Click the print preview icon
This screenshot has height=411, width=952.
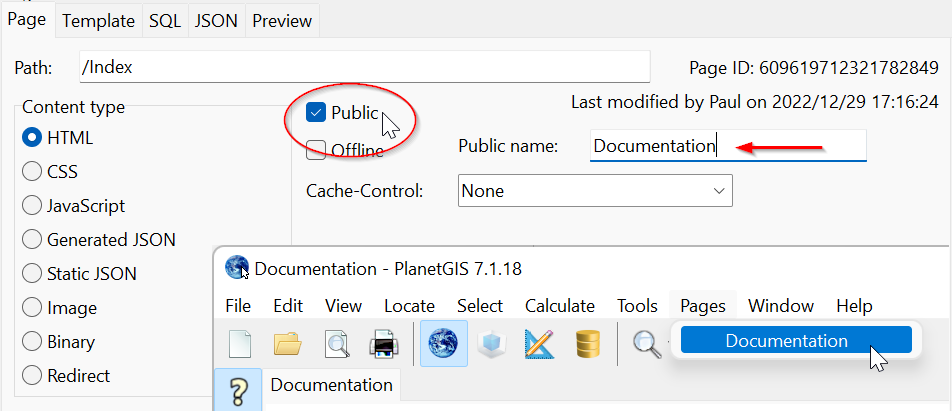[336, 344]
